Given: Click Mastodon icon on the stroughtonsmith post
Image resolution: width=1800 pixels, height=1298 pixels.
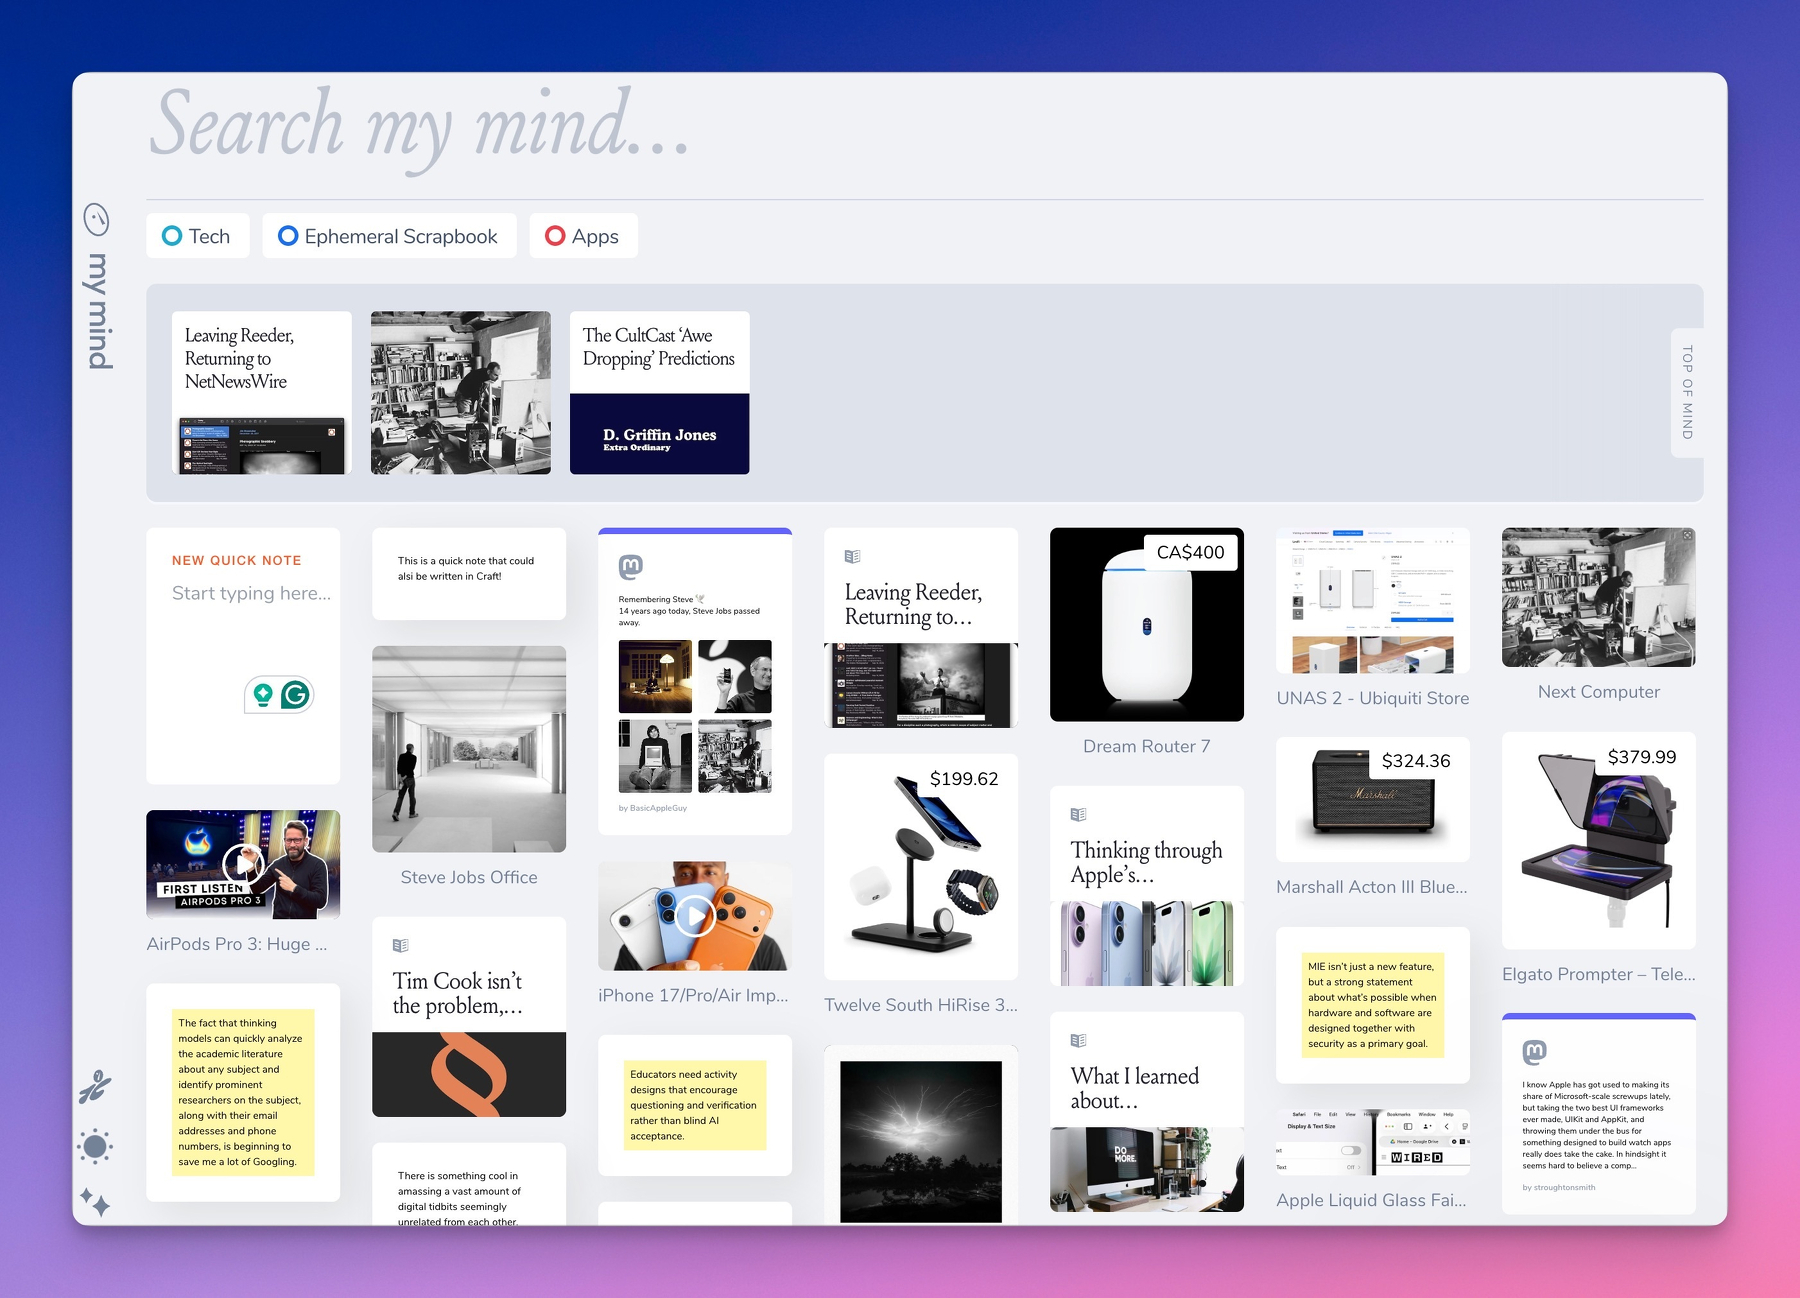Looking at the screenshot, I should [1535, 1051].
